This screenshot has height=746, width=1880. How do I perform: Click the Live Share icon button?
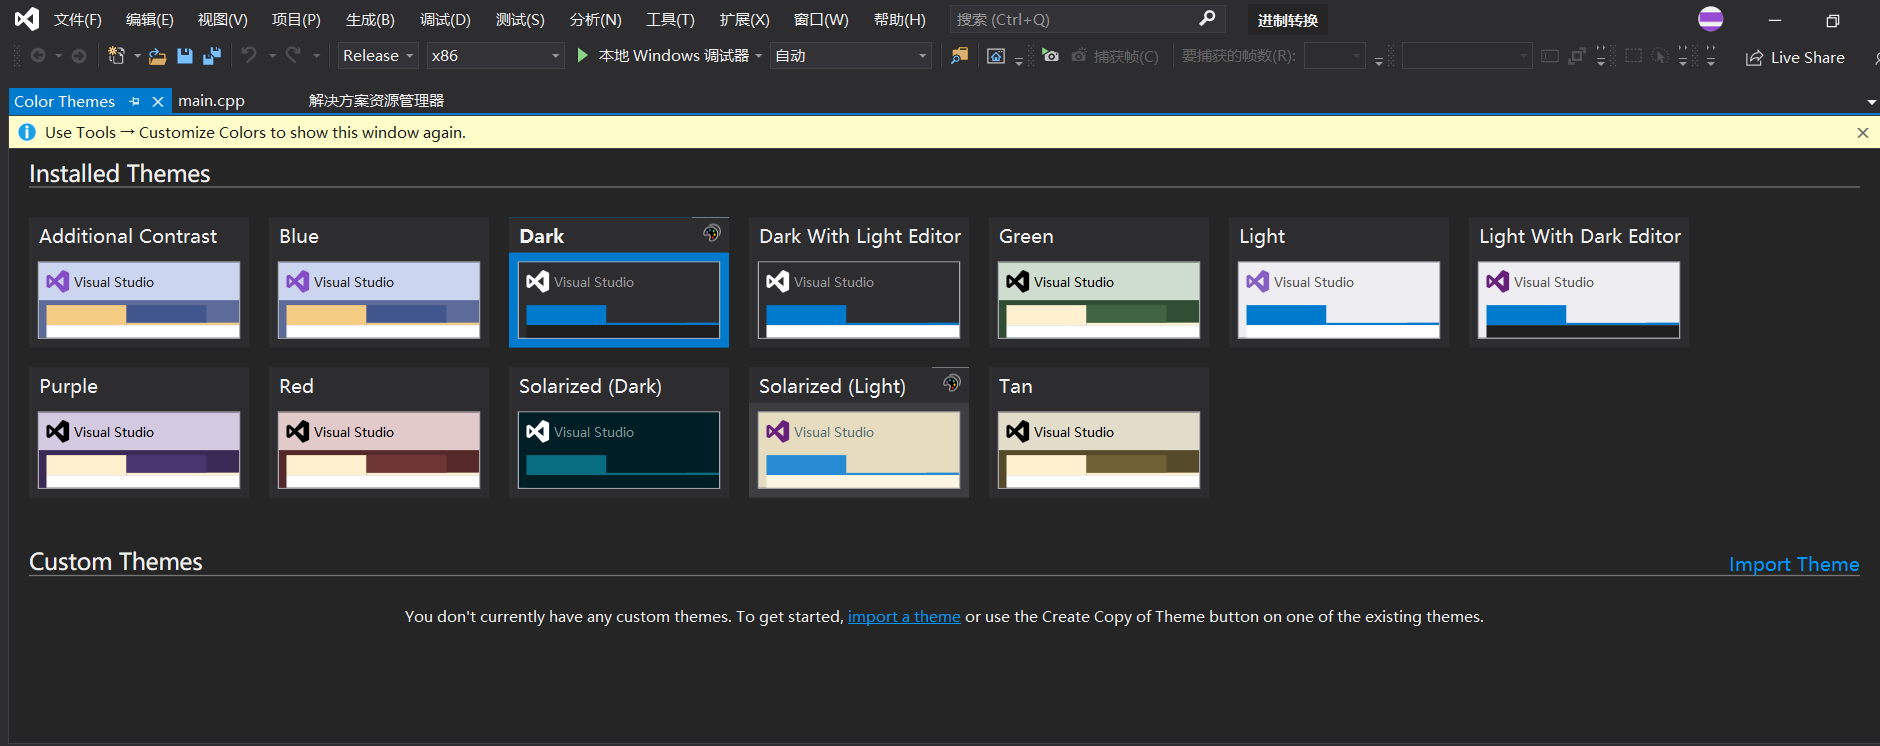point(1795,57)
